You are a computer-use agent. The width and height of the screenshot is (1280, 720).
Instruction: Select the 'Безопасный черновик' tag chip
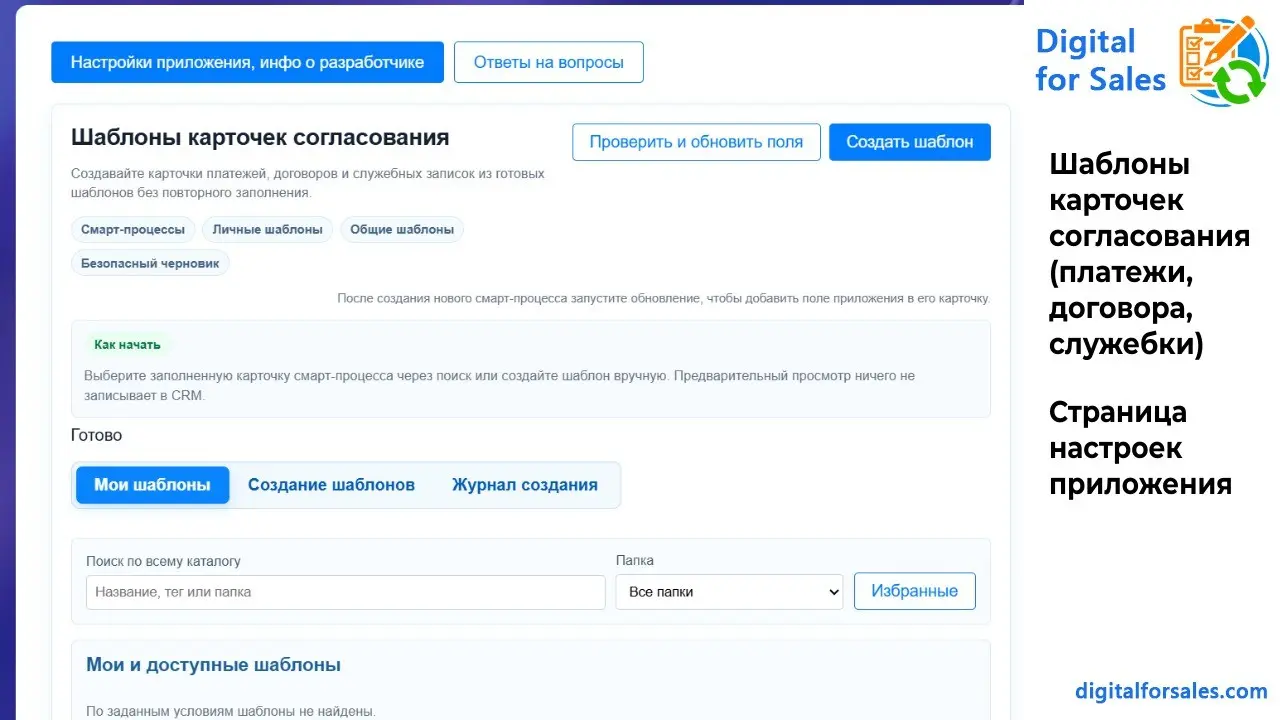150,263
